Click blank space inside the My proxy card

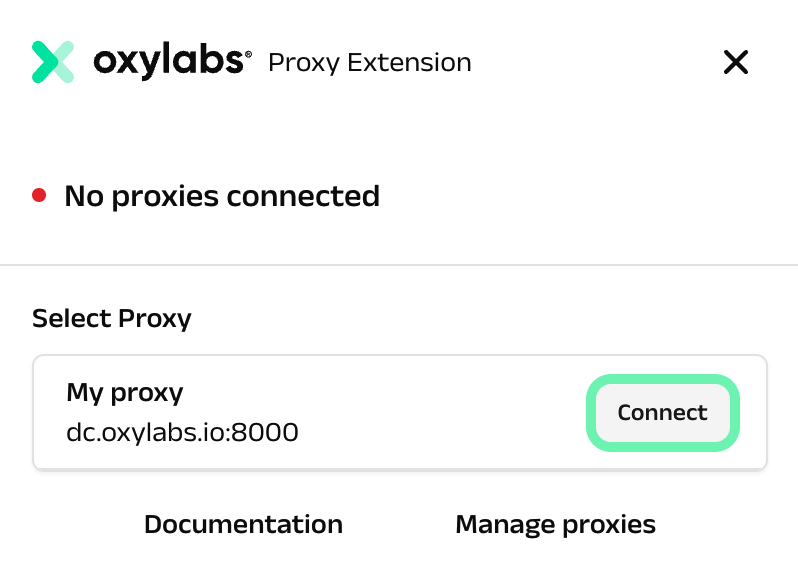click(x=440, y=412)
